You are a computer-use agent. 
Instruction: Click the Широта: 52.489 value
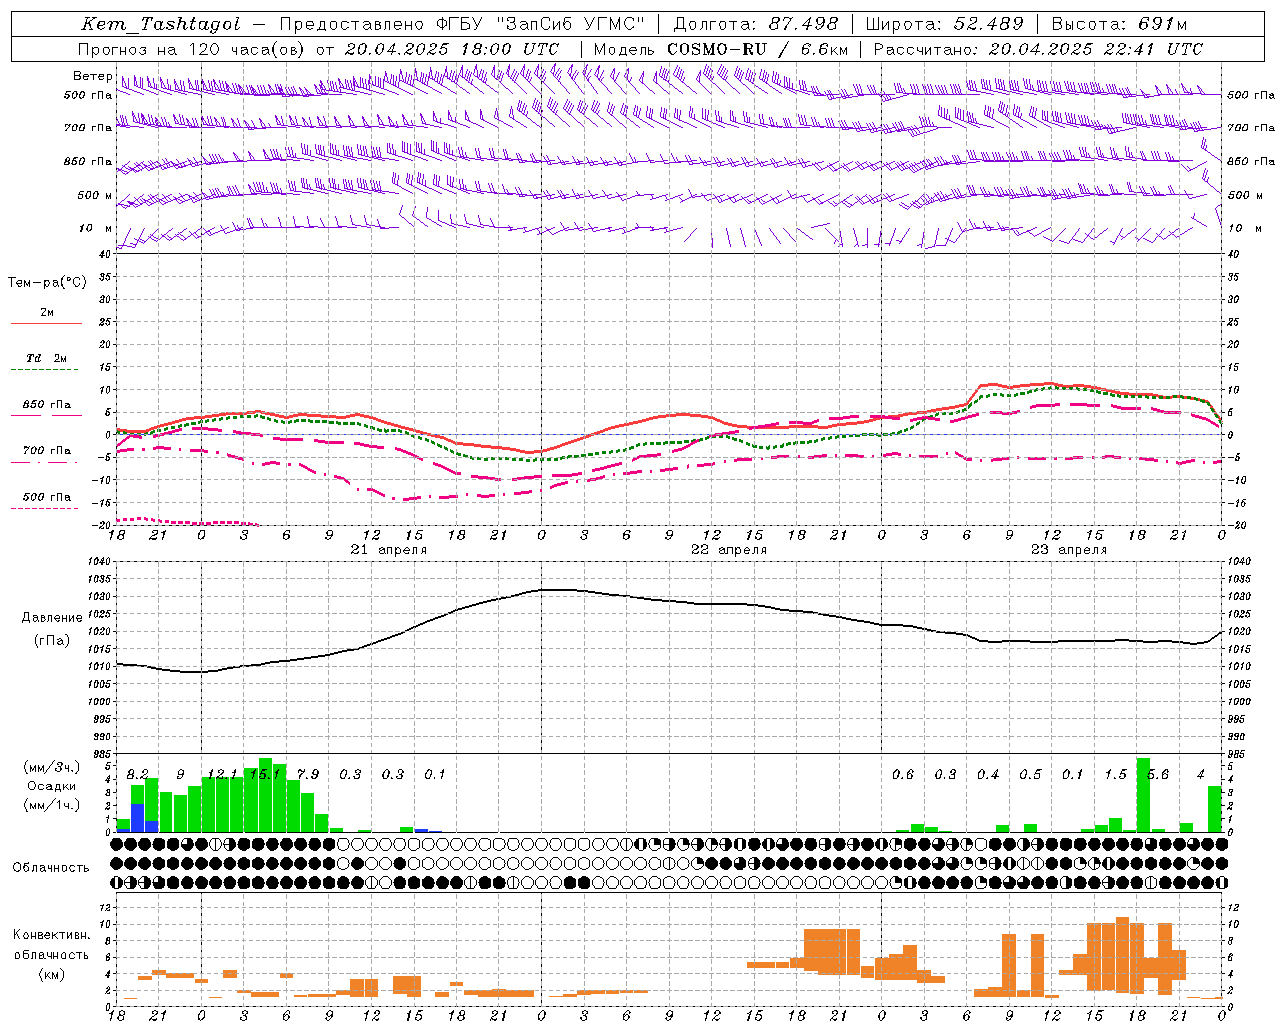point(944,24)
